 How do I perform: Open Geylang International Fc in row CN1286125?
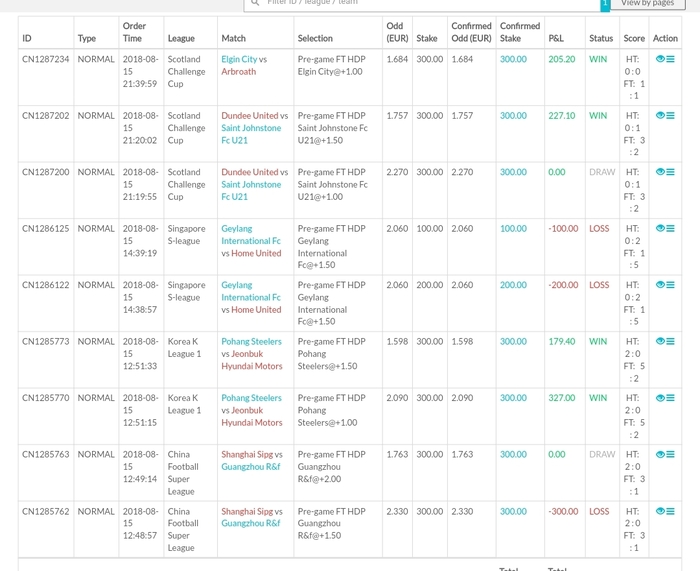[251, 235]
